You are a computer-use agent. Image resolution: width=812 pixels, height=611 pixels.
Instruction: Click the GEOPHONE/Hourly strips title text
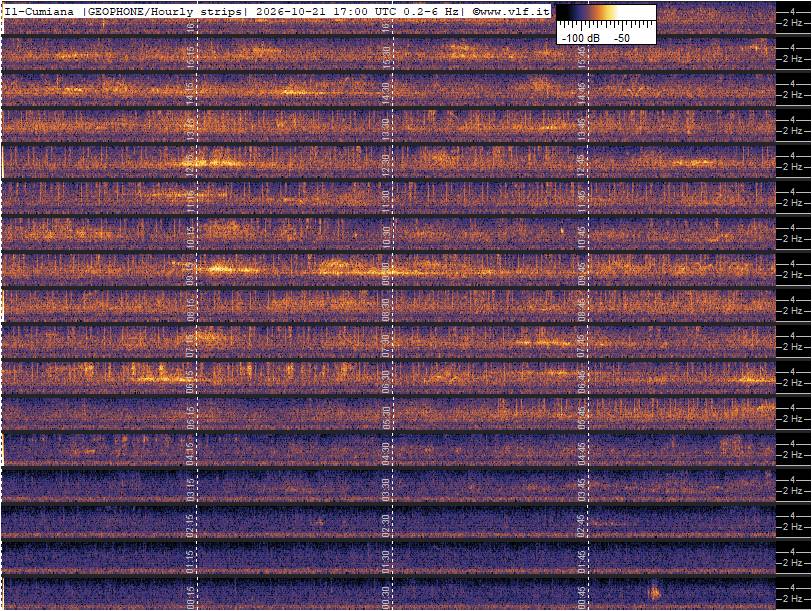click(165, 11)
